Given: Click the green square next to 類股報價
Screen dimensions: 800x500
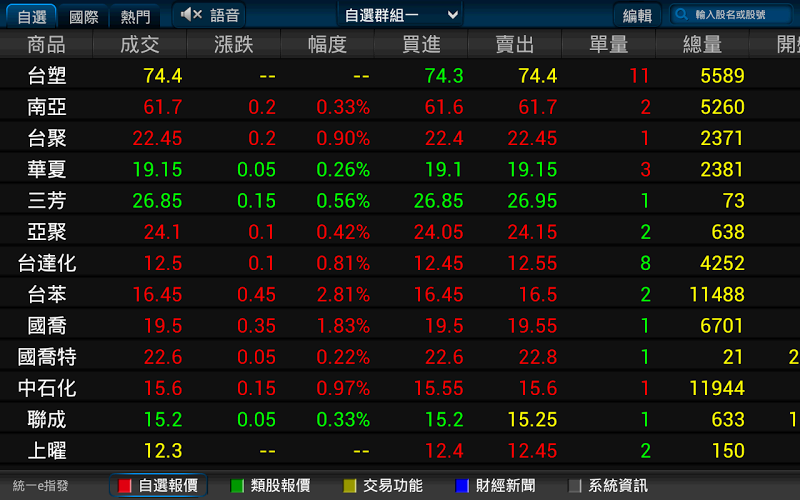Looking at the screenshot, I should (x=237, y=486).
